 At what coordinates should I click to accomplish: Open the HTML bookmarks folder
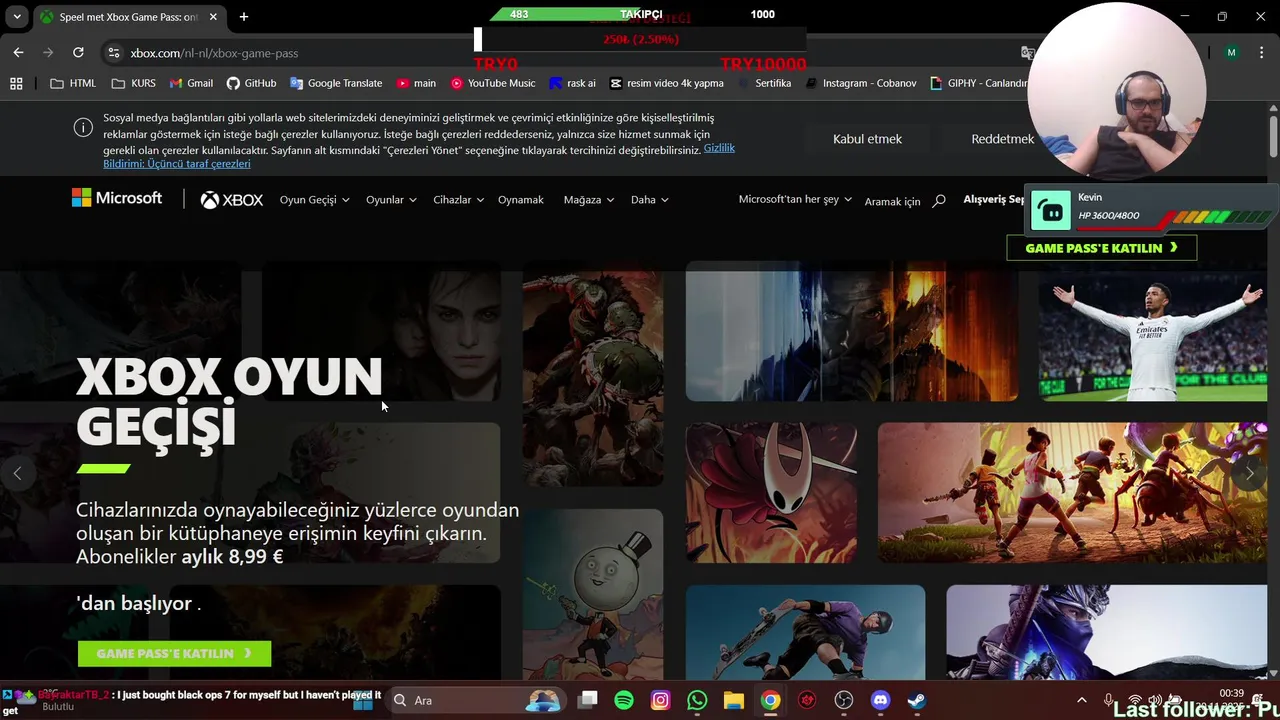[73, 83]
